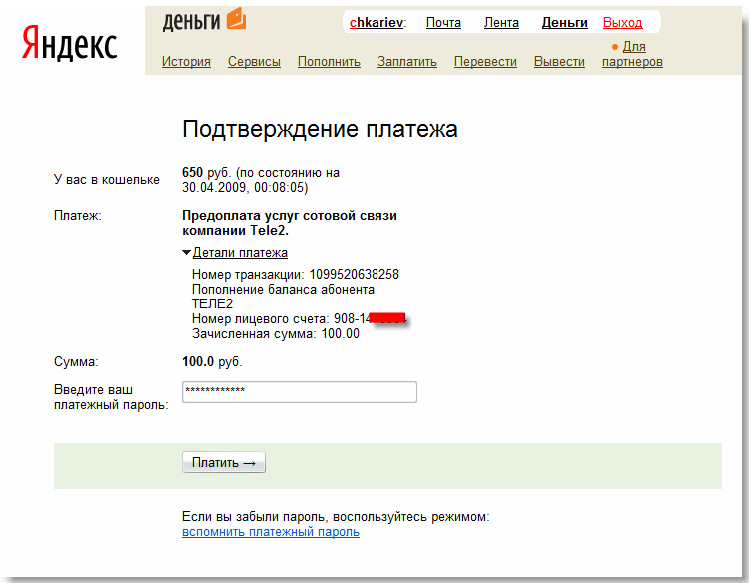Open вспомнить платежный пароль link
Screen dimensions: 749x583
pyautogui.click(x=271, y=532)
